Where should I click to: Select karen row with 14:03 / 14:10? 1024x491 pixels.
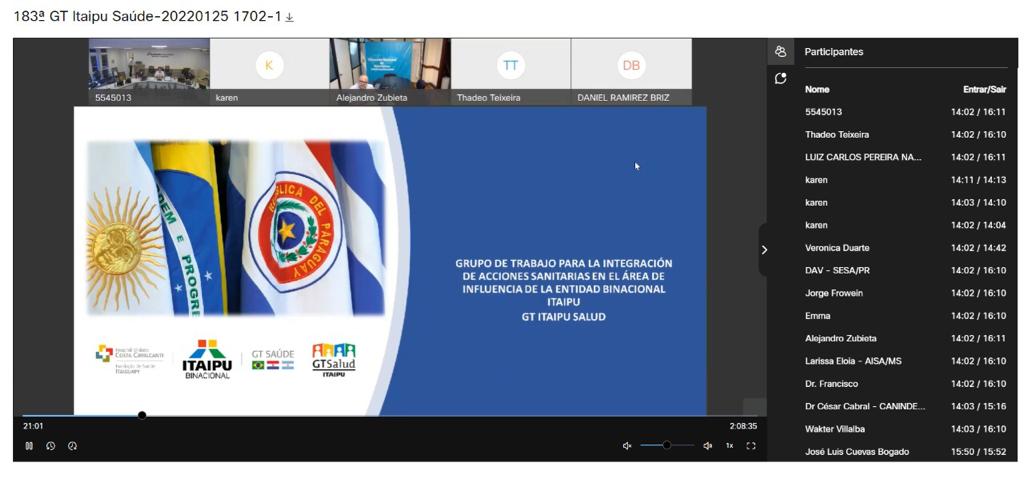pos(905,202)
